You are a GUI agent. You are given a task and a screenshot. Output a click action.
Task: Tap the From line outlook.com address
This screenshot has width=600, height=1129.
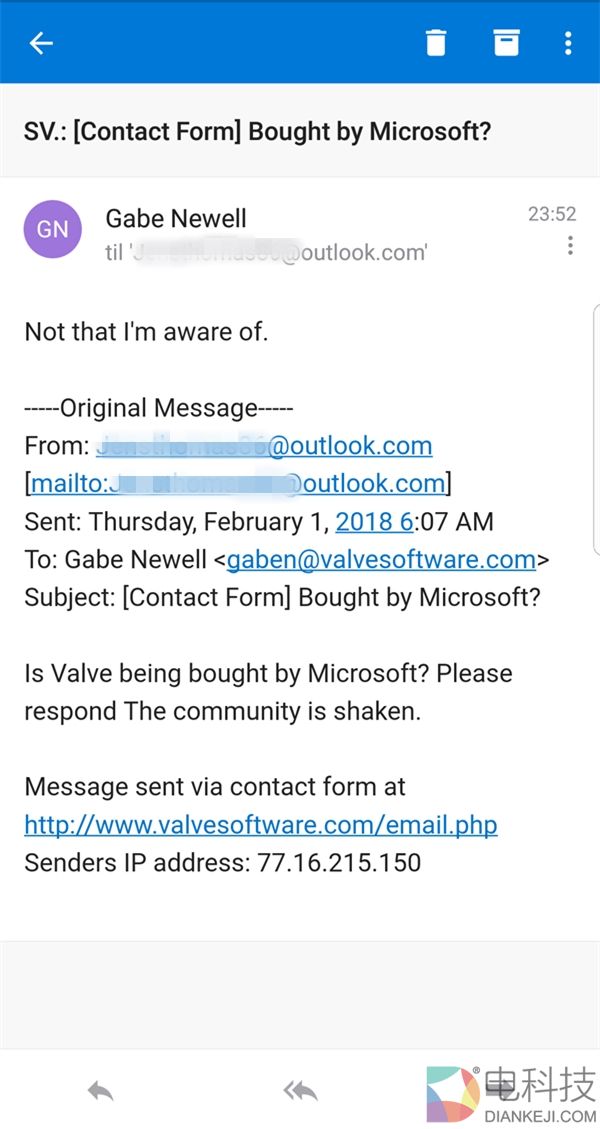point(265,446)
